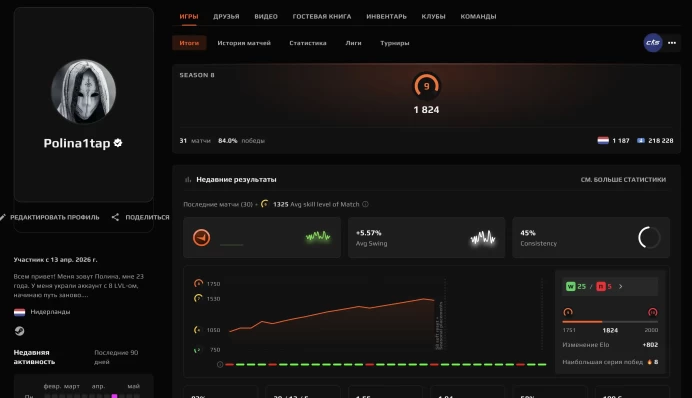Open the КОМАНДЫ tab

[478, 16]
